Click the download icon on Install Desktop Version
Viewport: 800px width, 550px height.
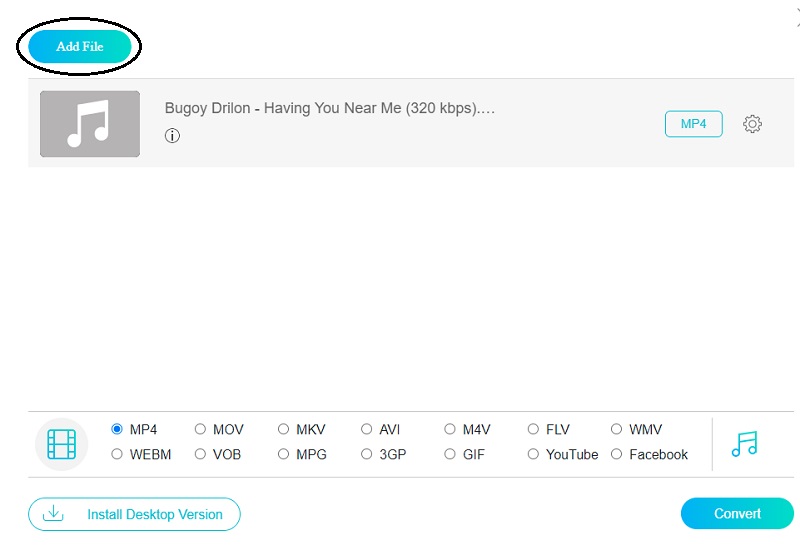click(x=54, y=514)
